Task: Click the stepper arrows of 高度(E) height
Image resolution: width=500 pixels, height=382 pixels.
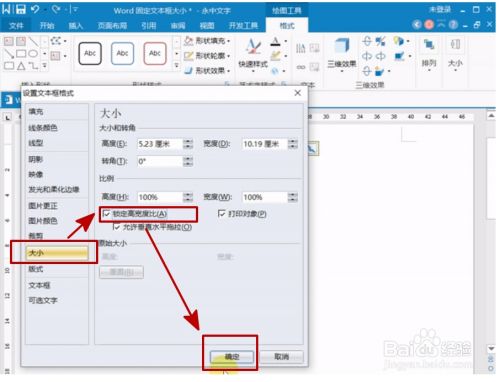Action: tap(188, 144)
